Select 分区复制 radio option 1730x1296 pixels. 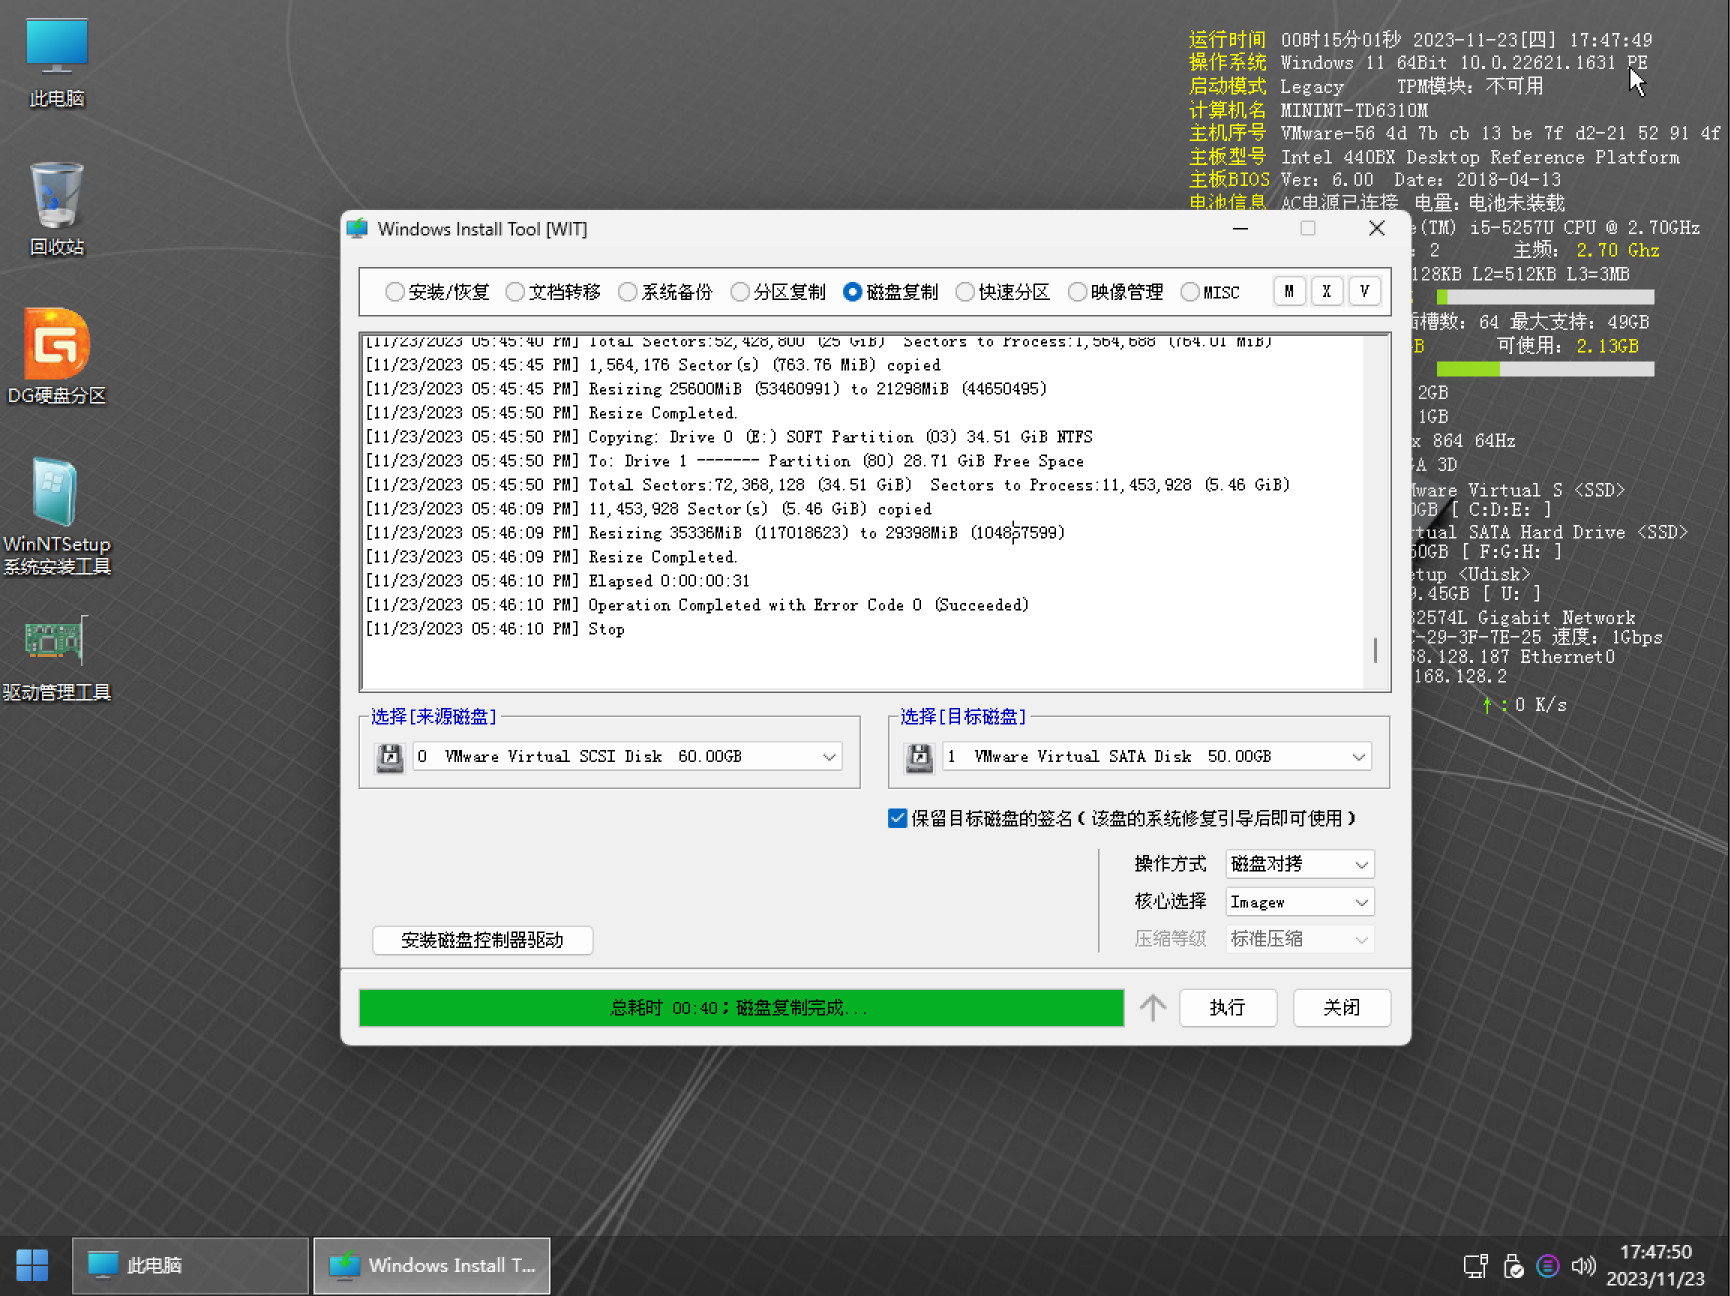[778, 292]
